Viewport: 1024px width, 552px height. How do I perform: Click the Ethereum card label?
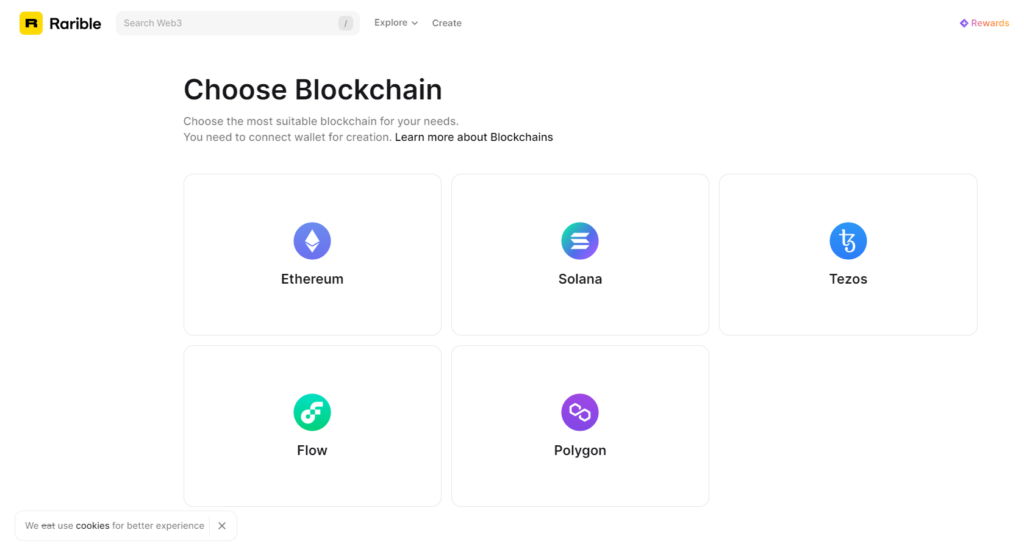pyautogui.click(x=312, y=279)
